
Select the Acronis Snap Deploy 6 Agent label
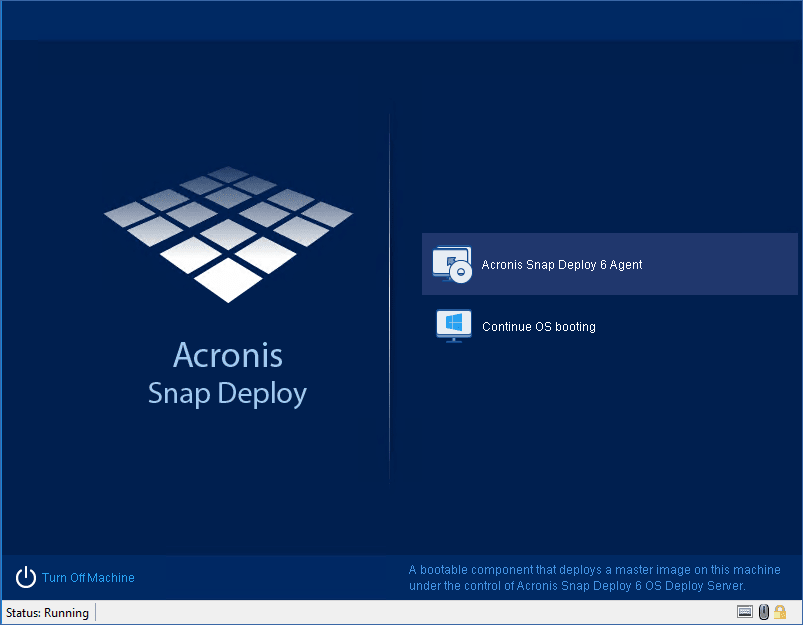click(x=561, y=265)
